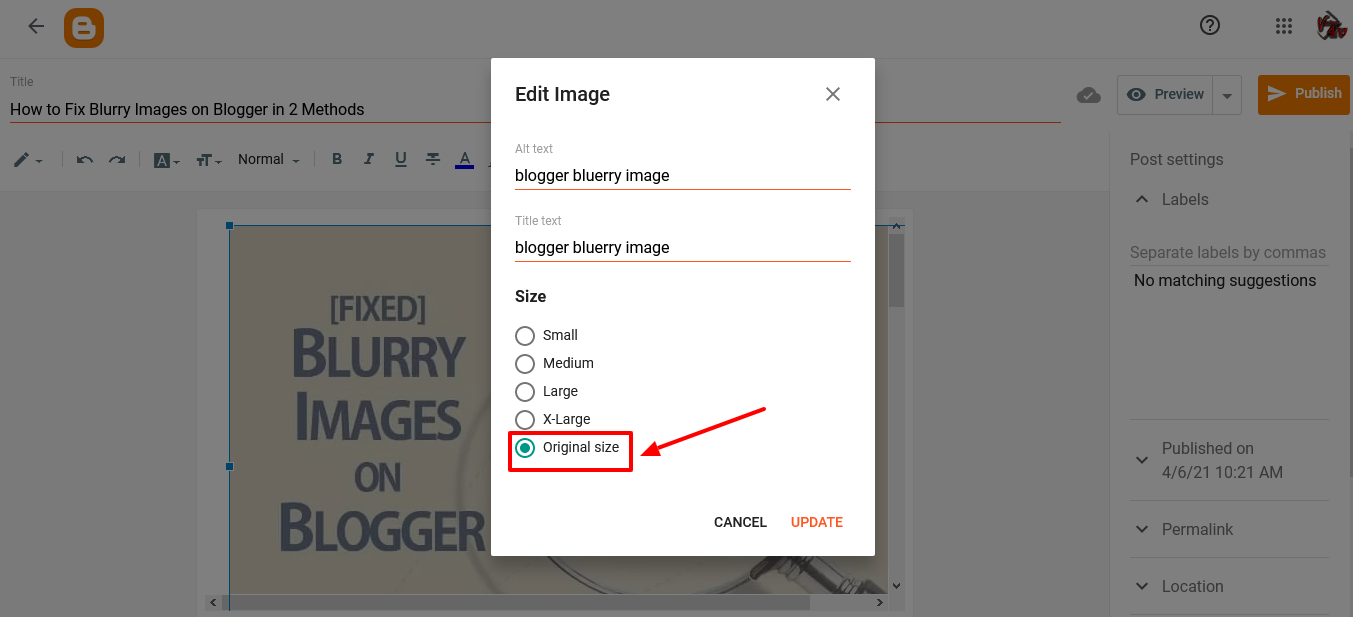Viewport: 1353px width, 617px height.
Task: Go back with the left arrow icon
Action: click(36, 26)
